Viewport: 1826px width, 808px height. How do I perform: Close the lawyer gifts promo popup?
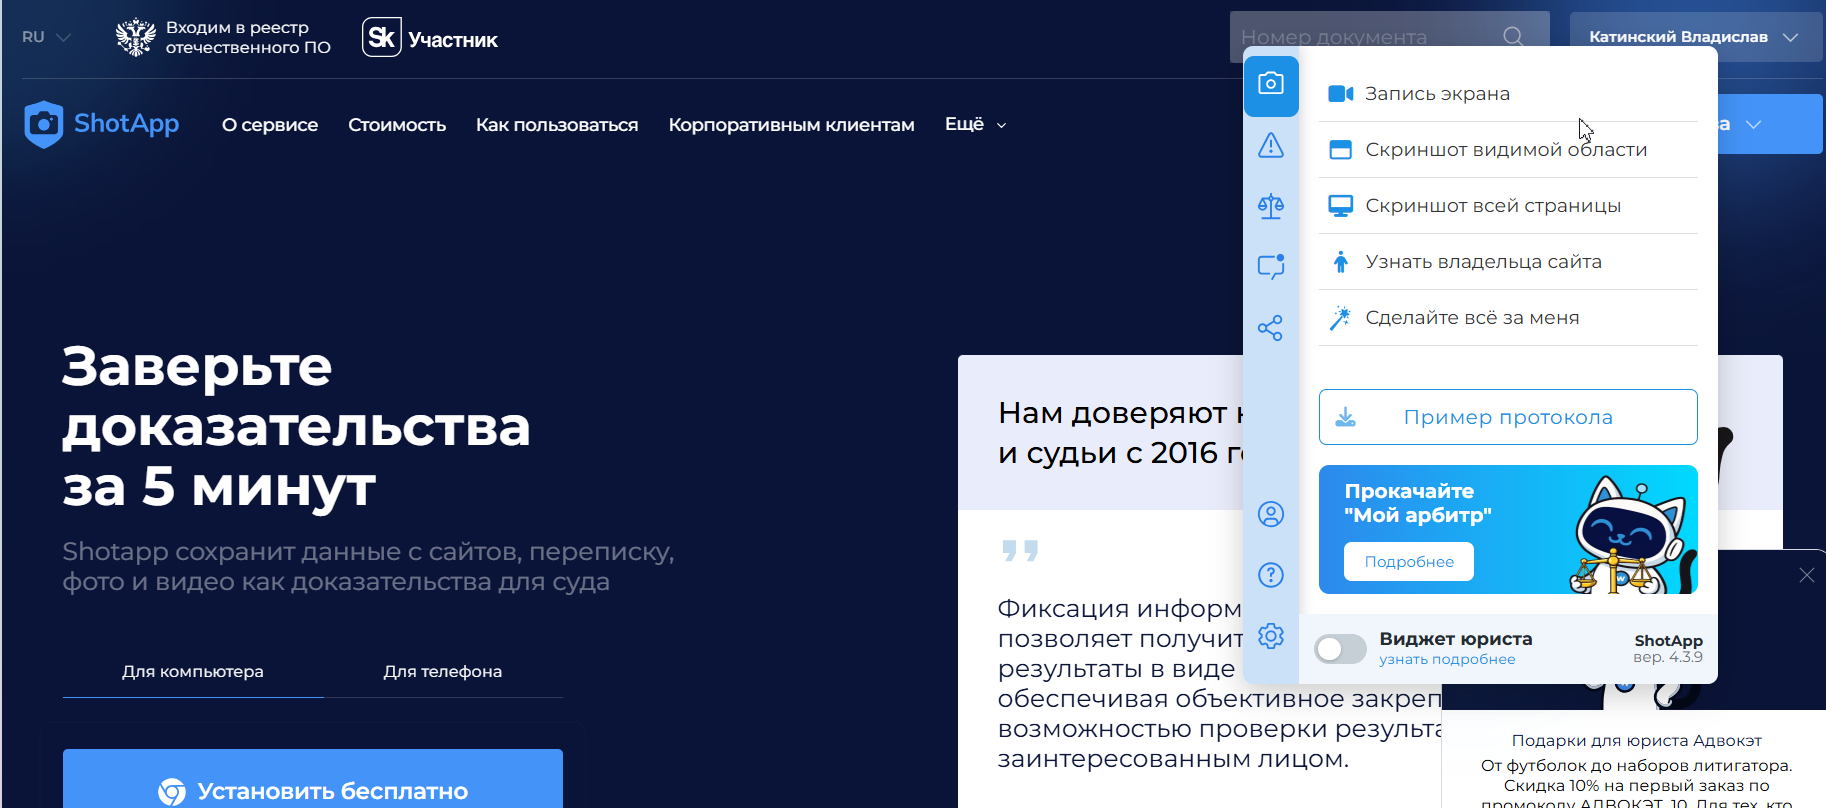click(1806, 575)
